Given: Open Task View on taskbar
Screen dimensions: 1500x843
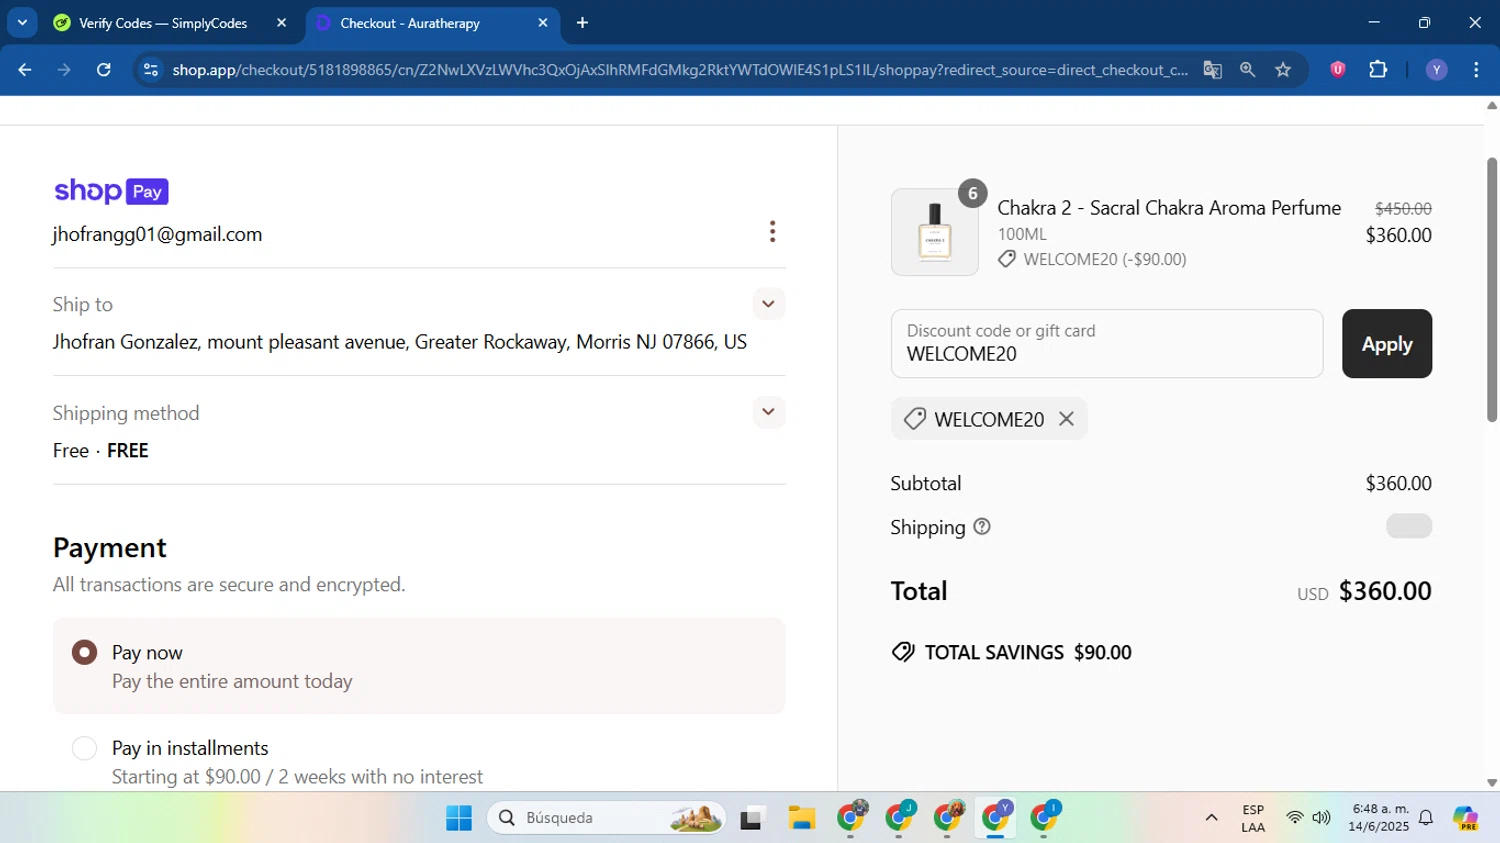Looking at the screenshot, I should pos(752,818).
